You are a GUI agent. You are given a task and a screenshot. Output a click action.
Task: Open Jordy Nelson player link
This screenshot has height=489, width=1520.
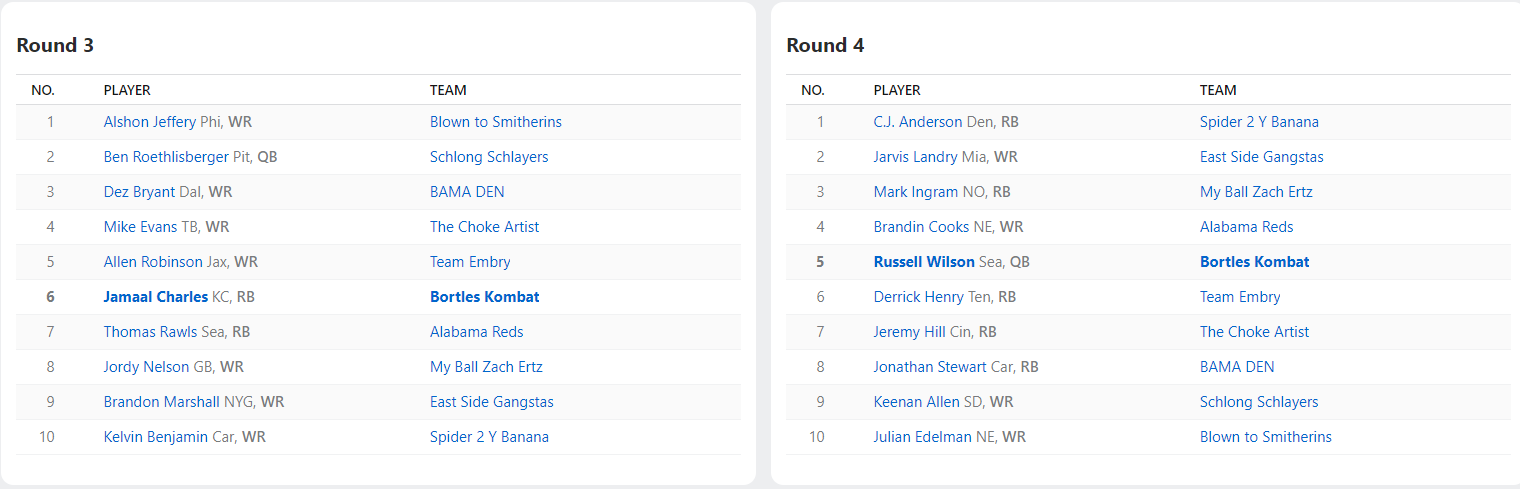(146, 367)
